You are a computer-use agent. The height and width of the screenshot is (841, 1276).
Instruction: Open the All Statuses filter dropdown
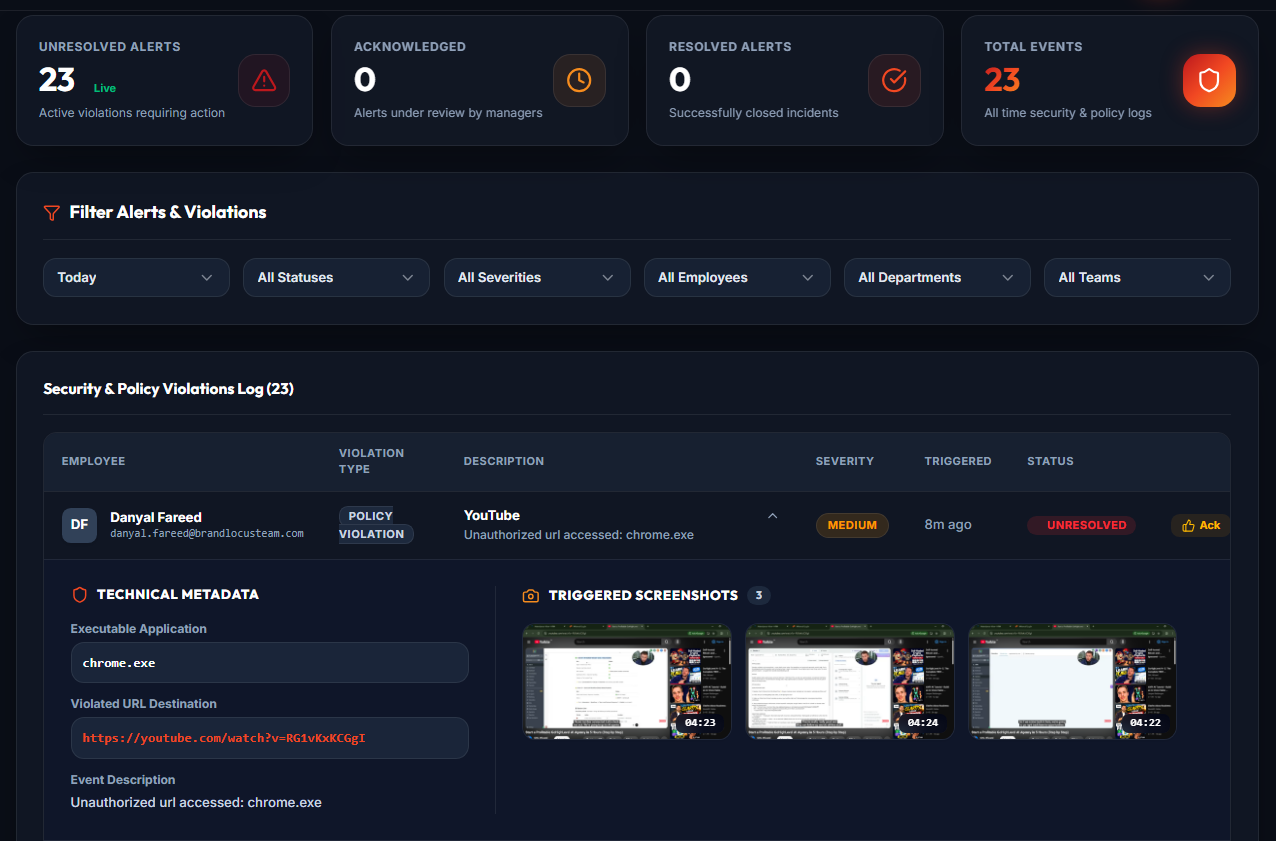336,278
